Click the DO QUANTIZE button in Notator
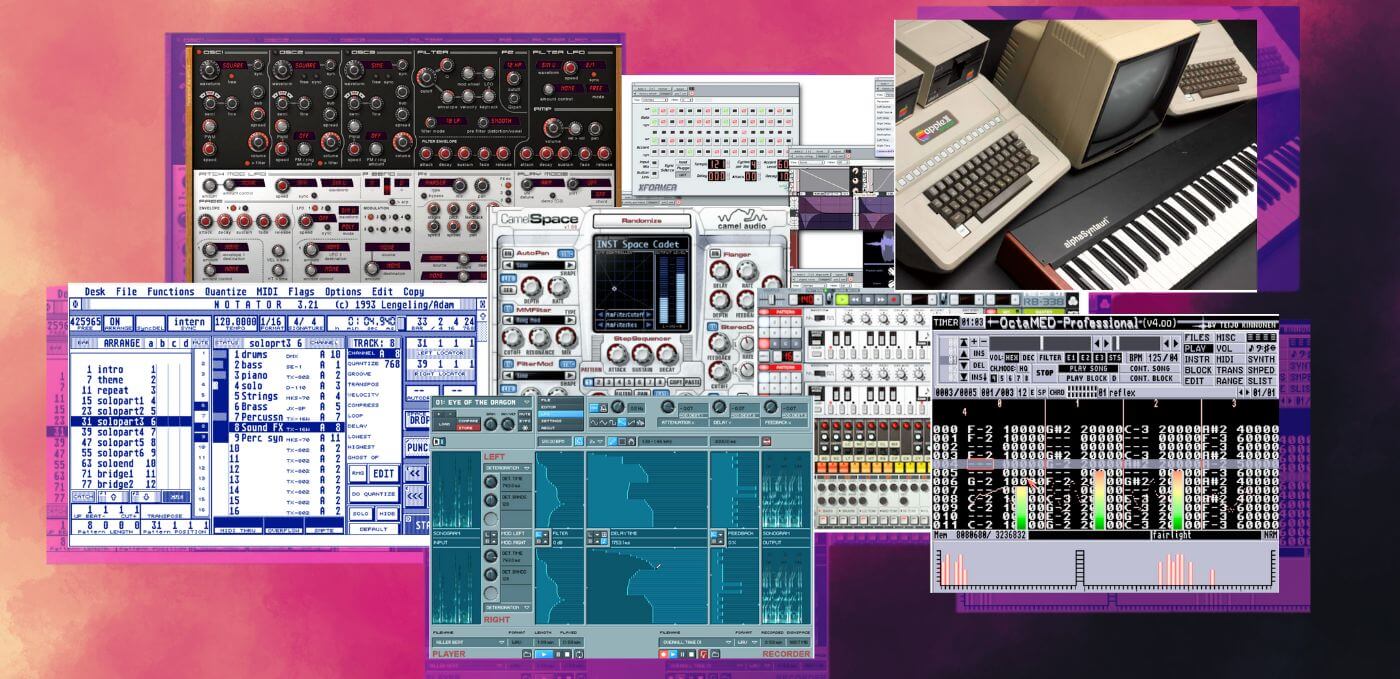Viewport: 1400px width, 679px height. (373, 494)
